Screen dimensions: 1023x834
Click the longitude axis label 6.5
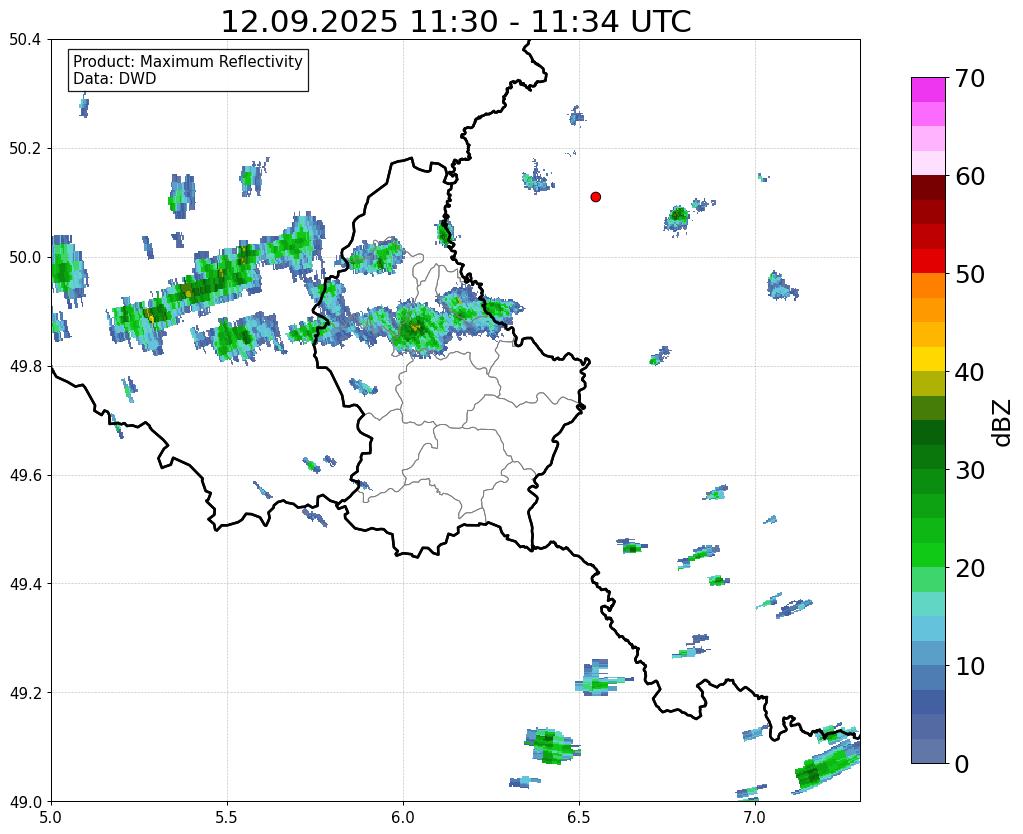click(x=579, y=817)
